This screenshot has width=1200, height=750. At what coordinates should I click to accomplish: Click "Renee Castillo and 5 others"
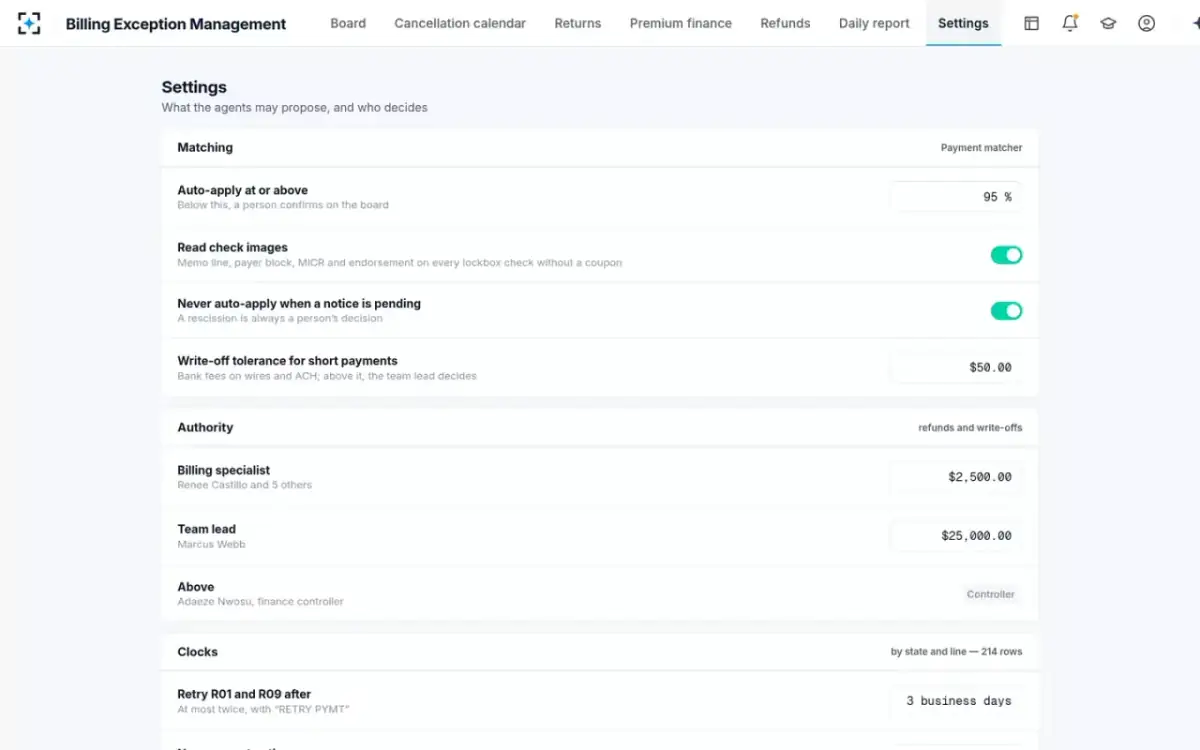coord(244,485)
